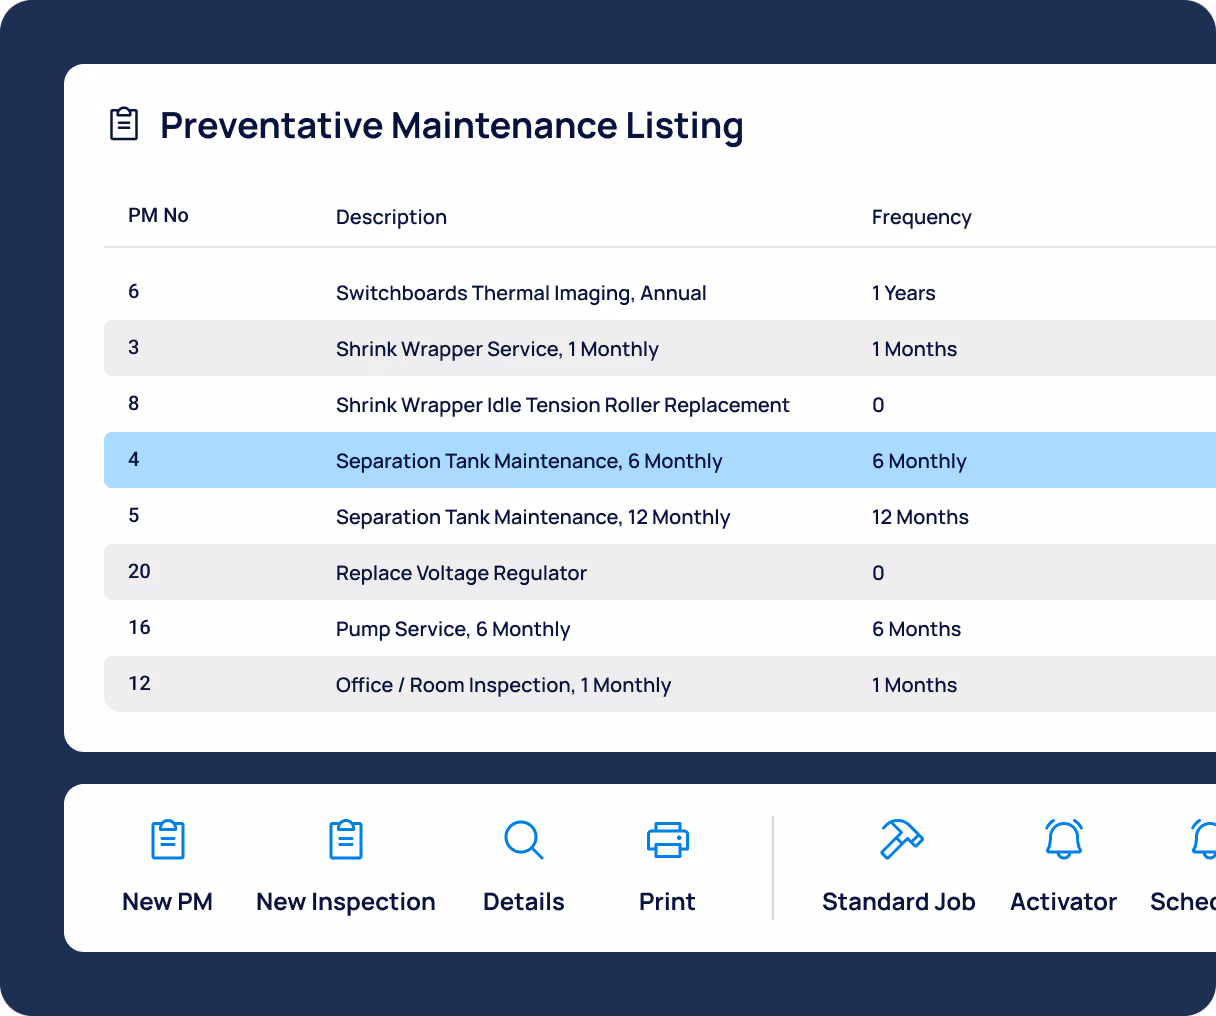Click the 6 Months frequency for Pump Service
1216x1016 pixels.
916,629
